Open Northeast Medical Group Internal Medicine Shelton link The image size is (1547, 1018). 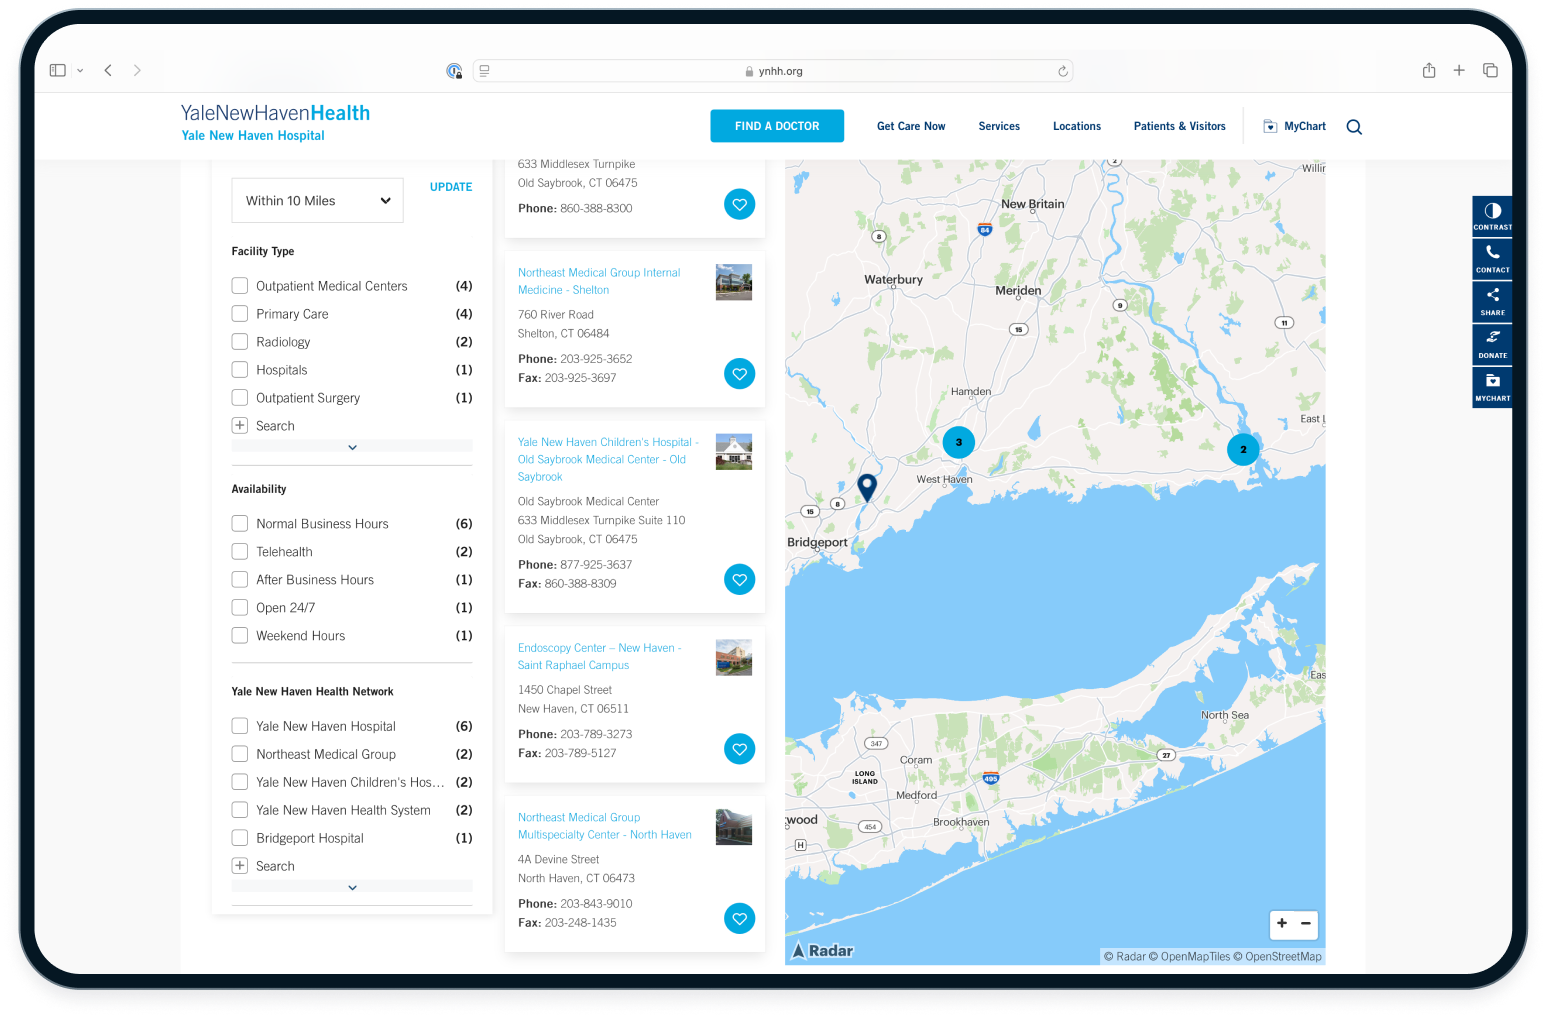(599, 281)
